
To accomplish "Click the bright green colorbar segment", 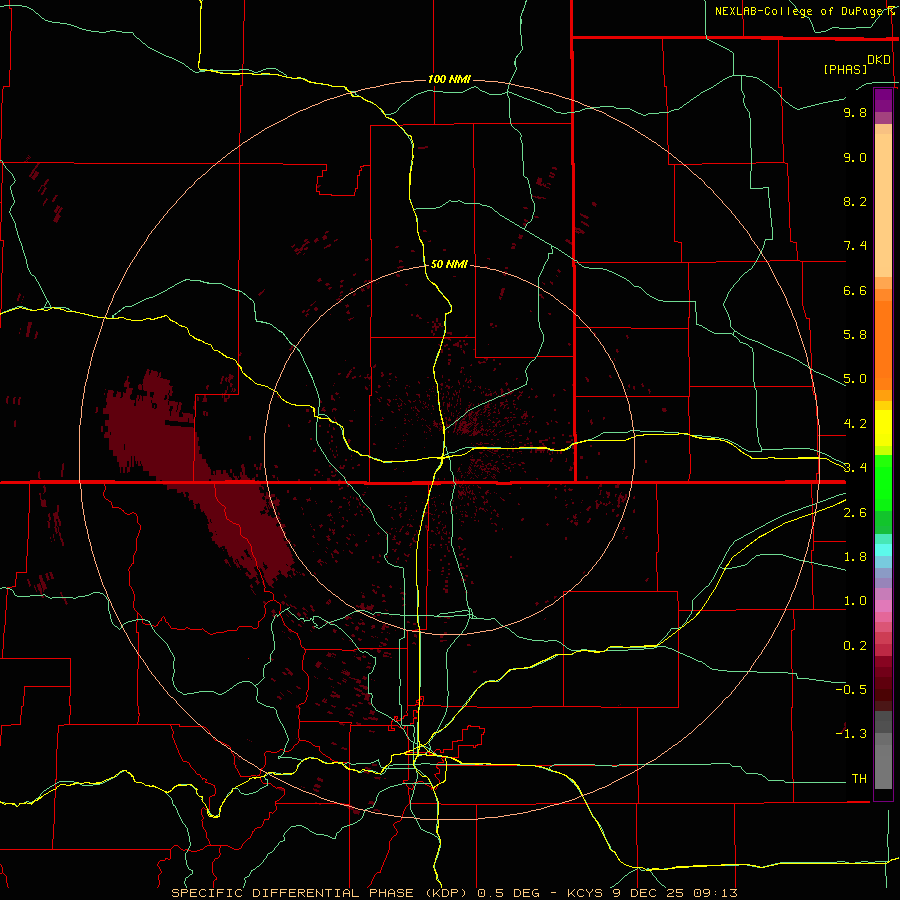I will coord(883,482).
